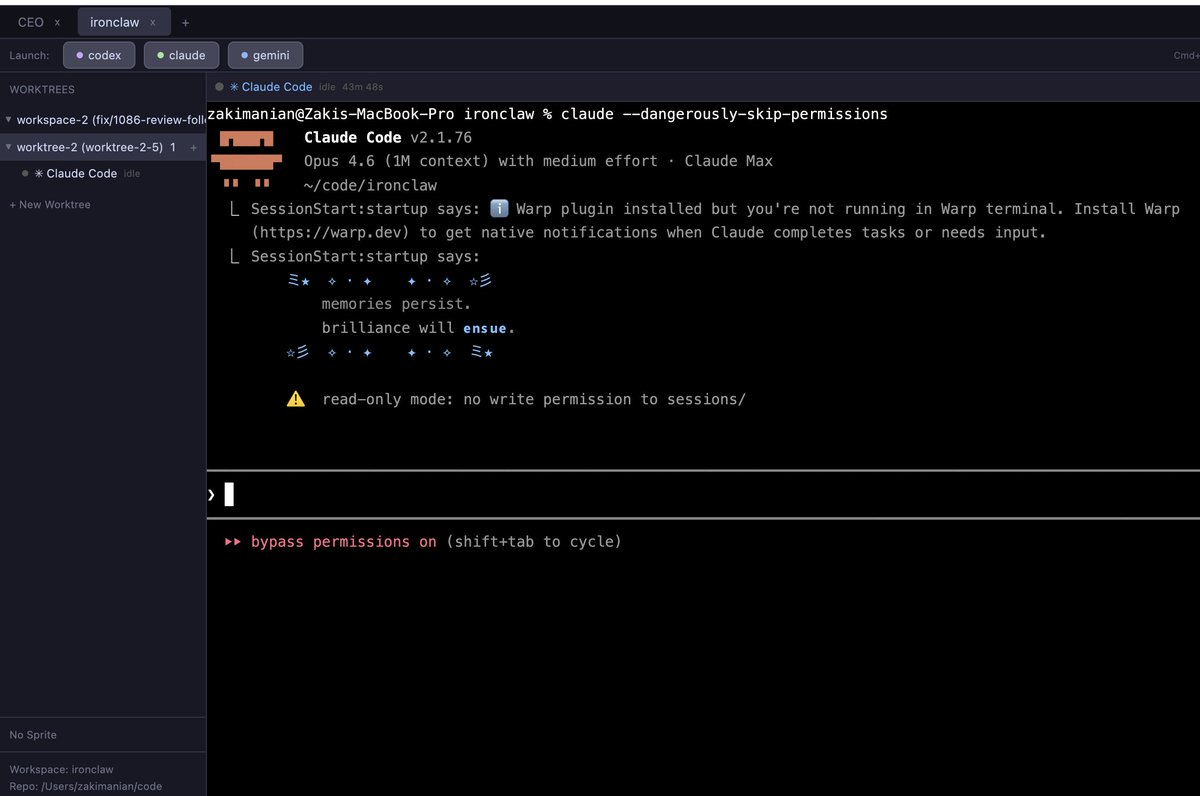Click the Claude Code pixel logo

(248, 159)
